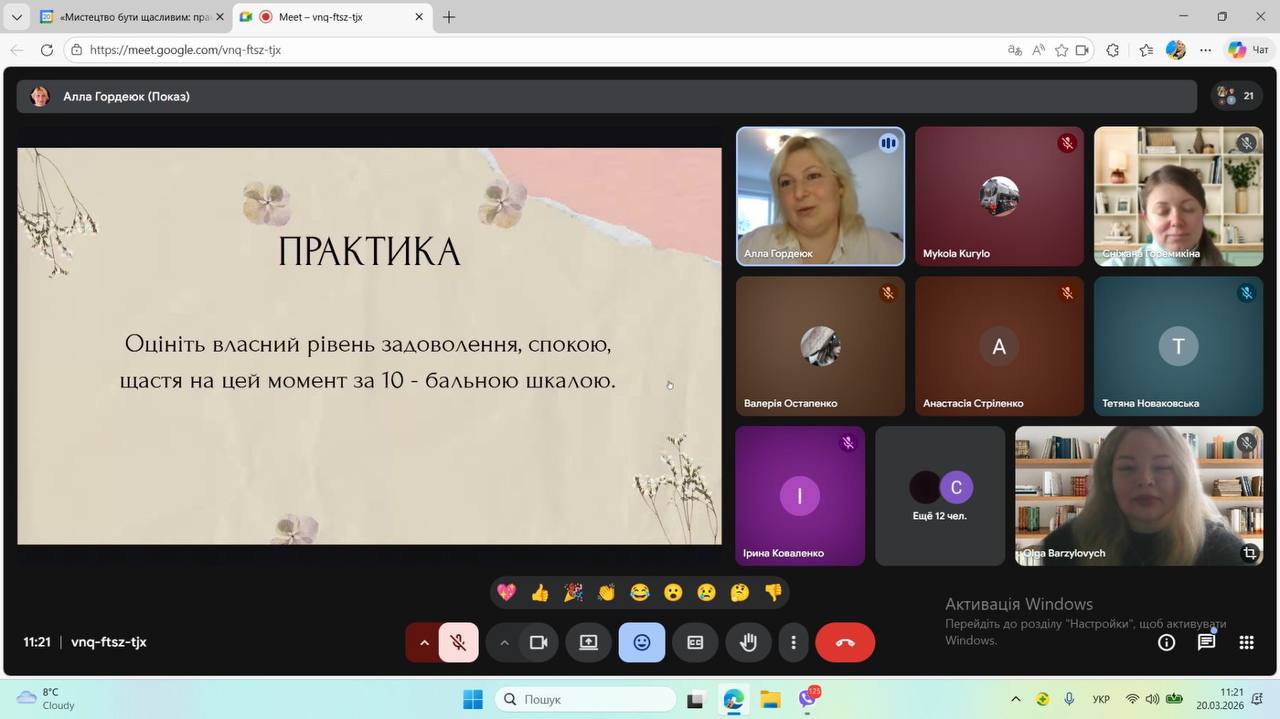Viewport: 1280px width, 719px height.
Task: Open the browser tab list dropdown
Action: coord(17,17)
